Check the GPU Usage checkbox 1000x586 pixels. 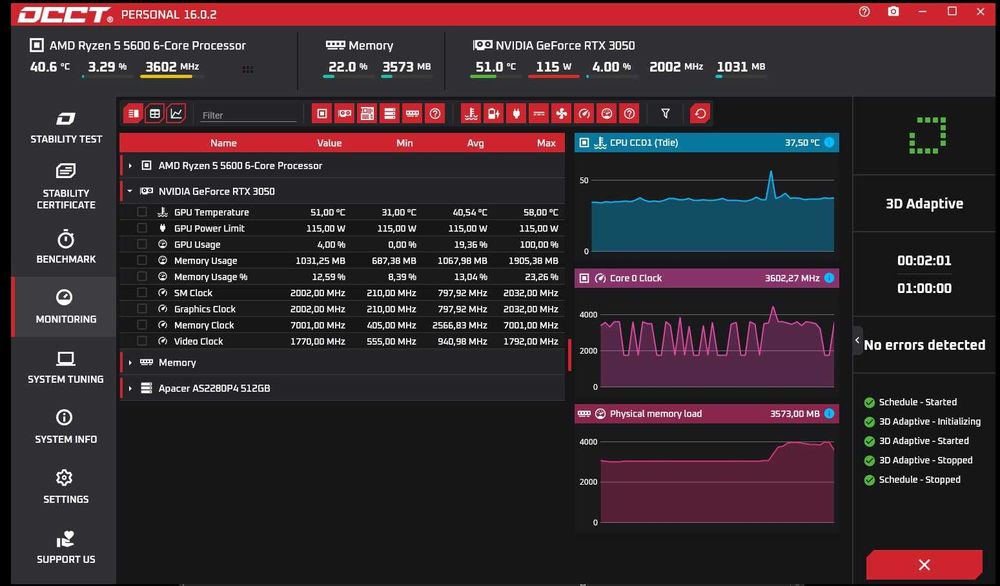(142, 244)
